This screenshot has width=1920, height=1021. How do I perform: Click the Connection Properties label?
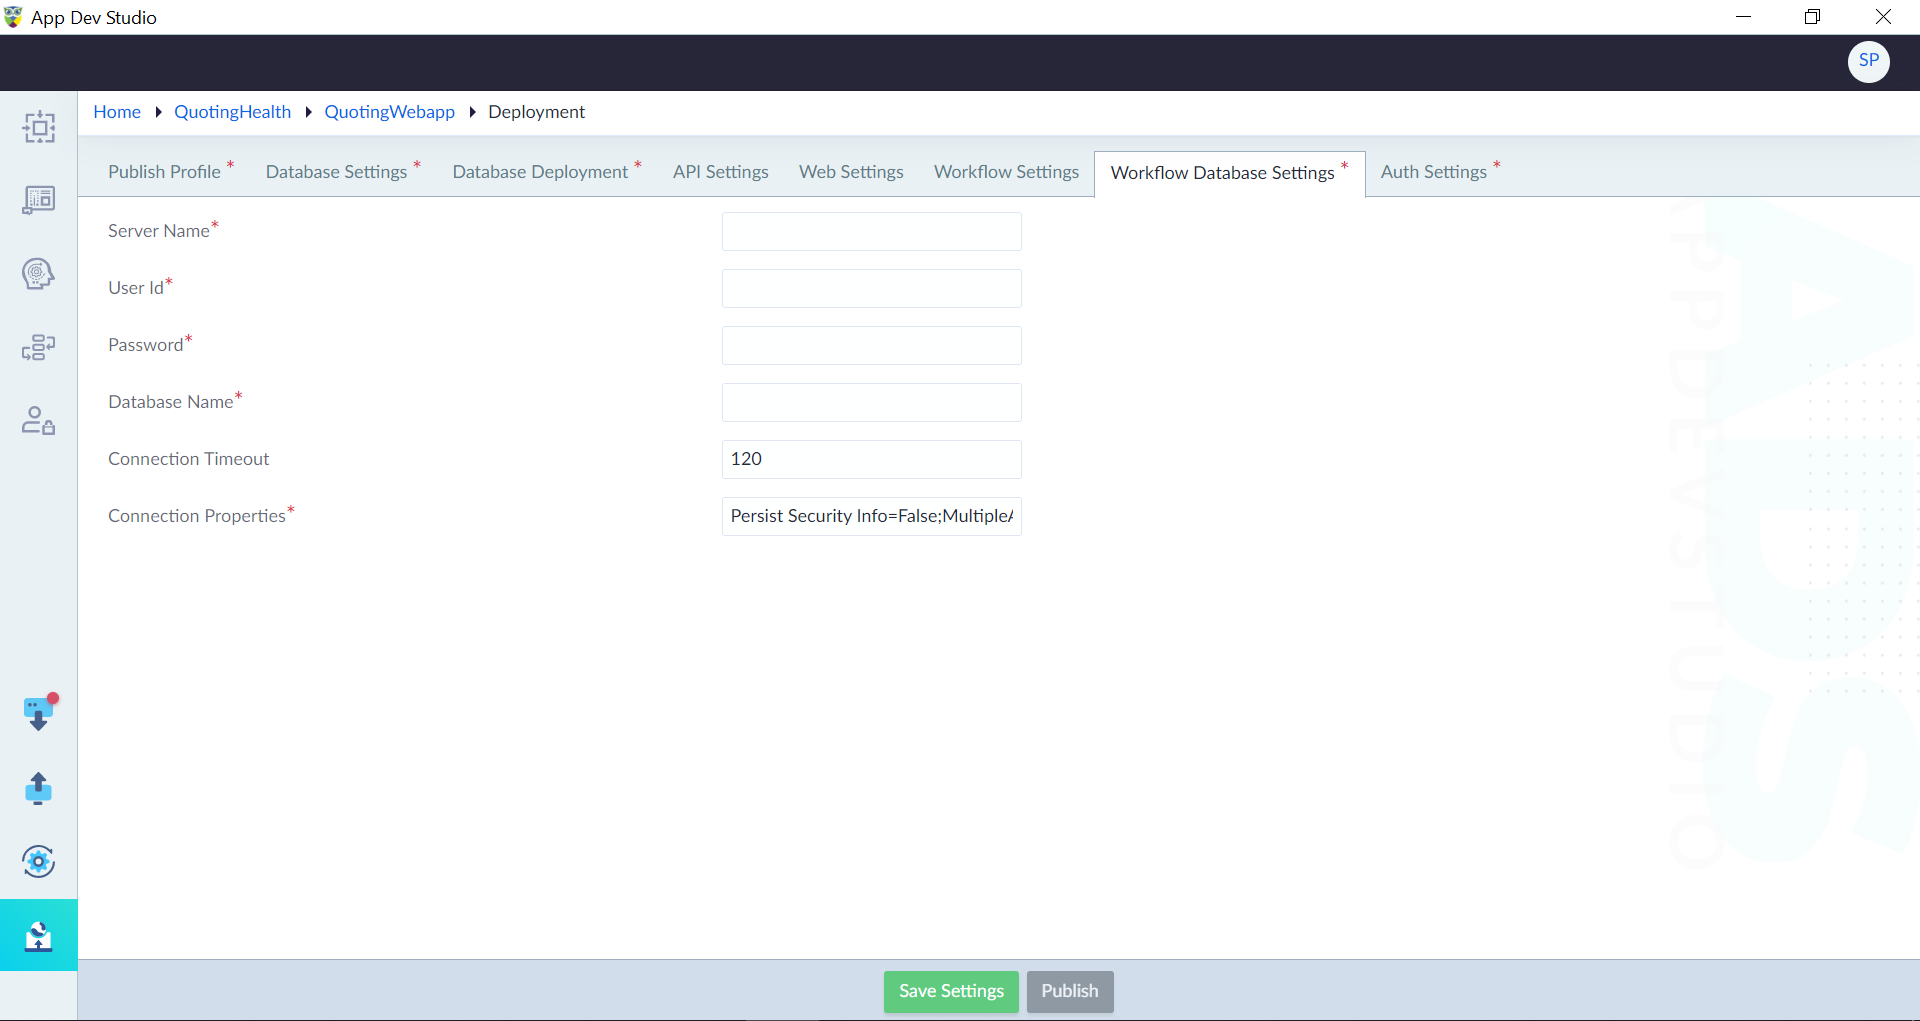click(197, 516)
